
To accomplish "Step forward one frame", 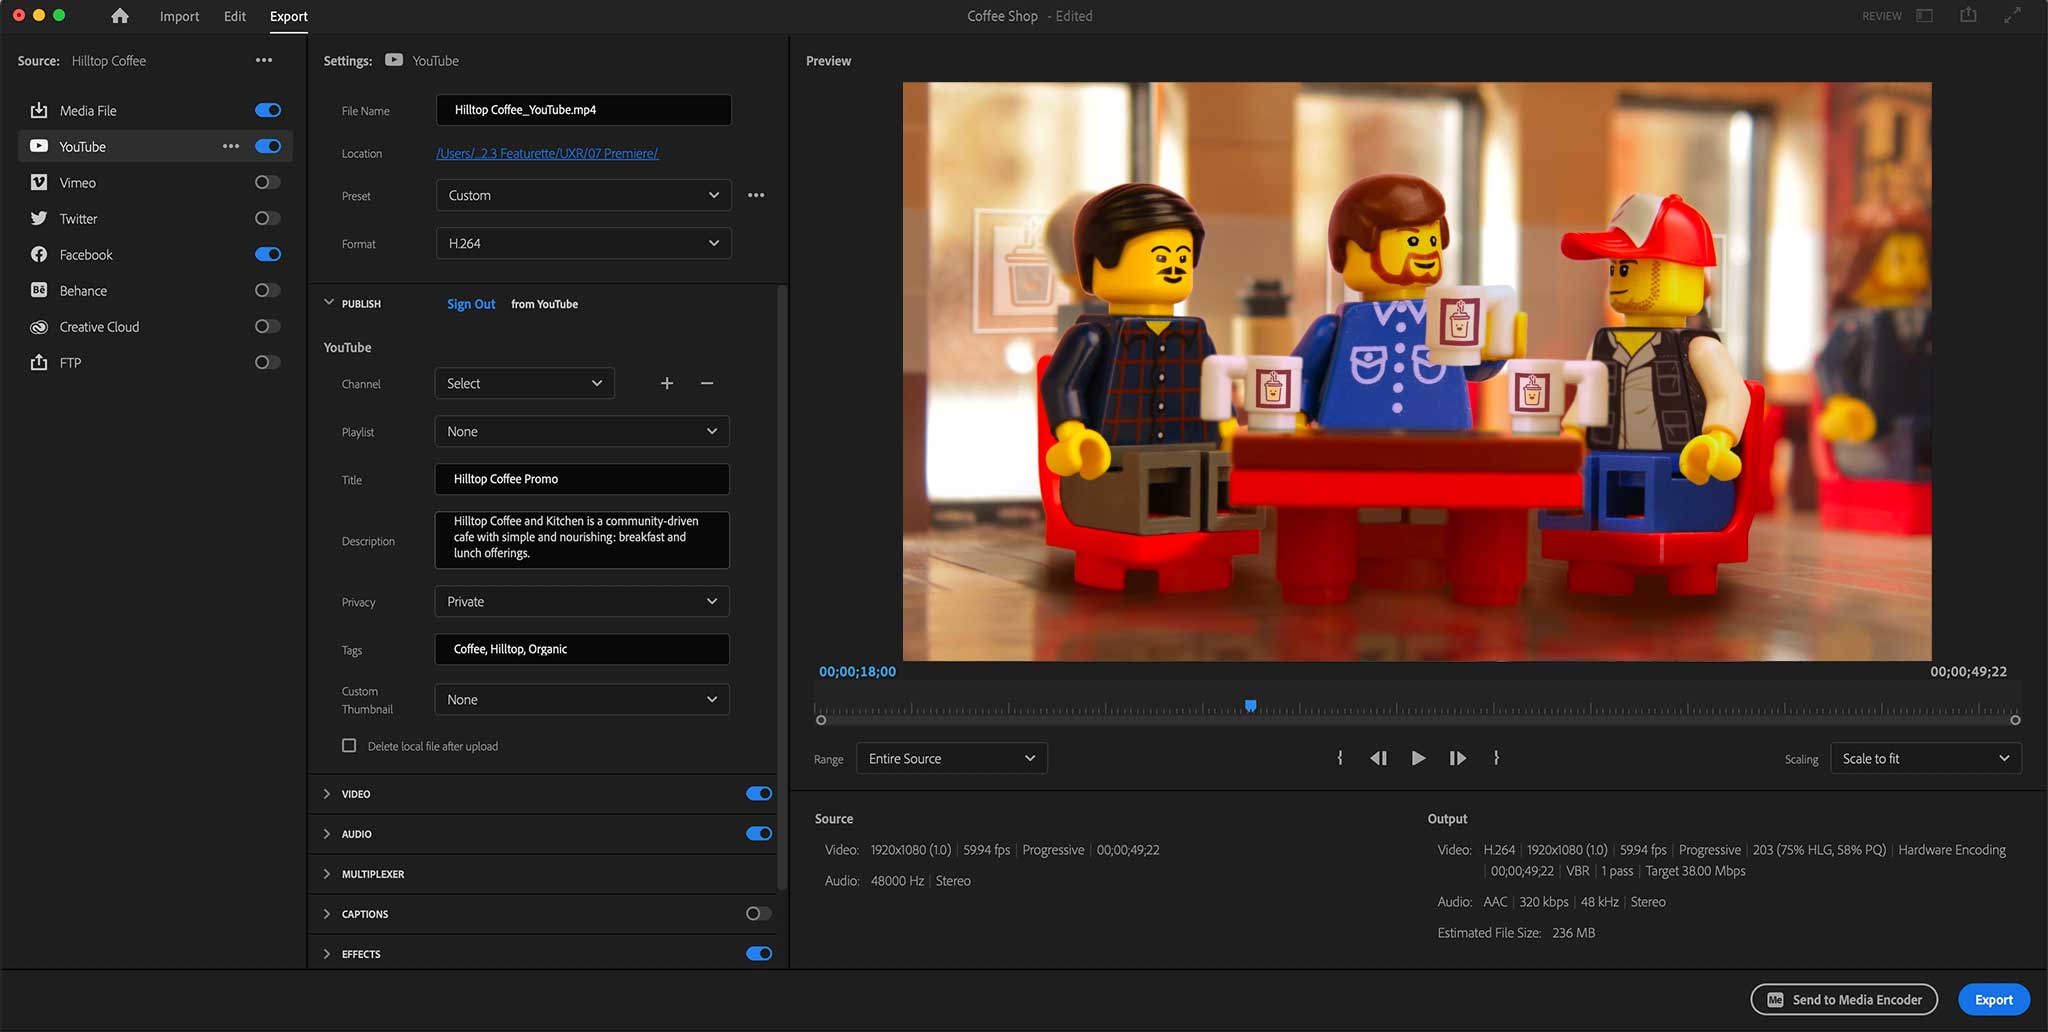I will click(x=1458, y=758).
